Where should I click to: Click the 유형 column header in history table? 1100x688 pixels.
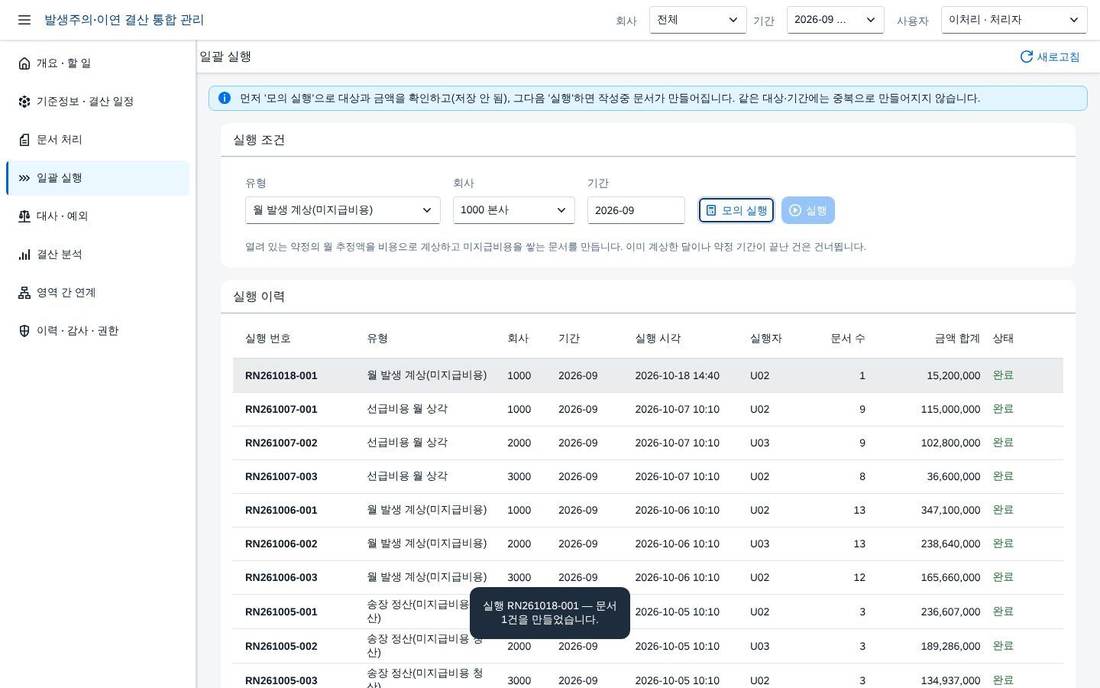click(x=377, y=339)
